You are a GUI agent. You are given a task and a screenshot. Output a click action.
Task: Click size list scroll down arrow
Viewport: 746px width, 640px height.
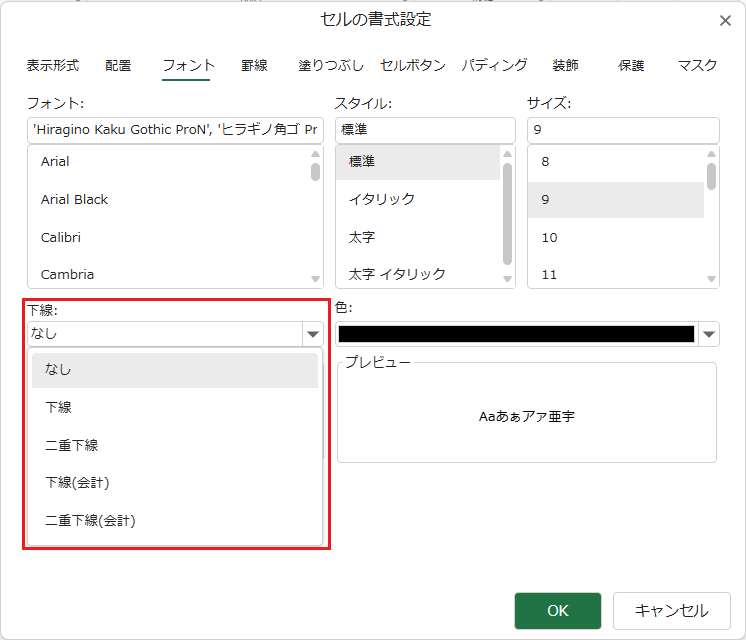[711, 279]
